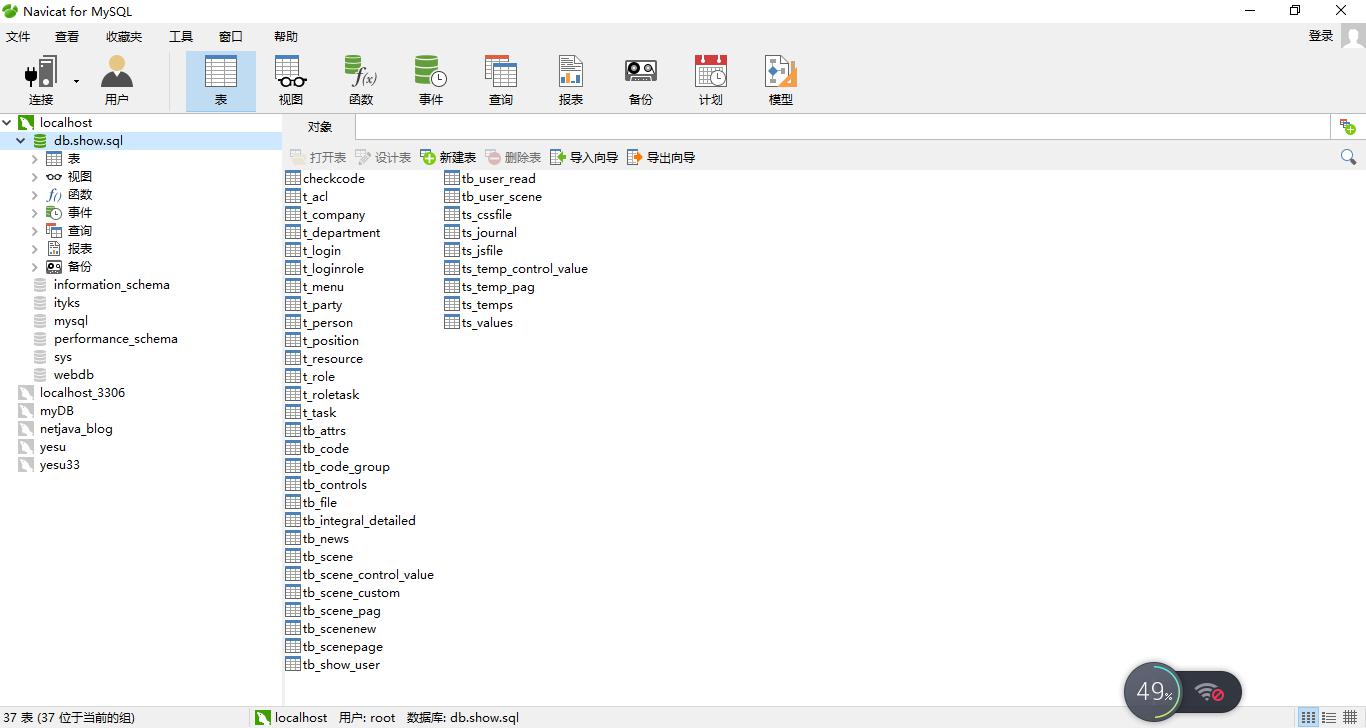This screenshot has width=1366, height=728.
Task: Click the 登录 link
Action: tap(1321, 36)
